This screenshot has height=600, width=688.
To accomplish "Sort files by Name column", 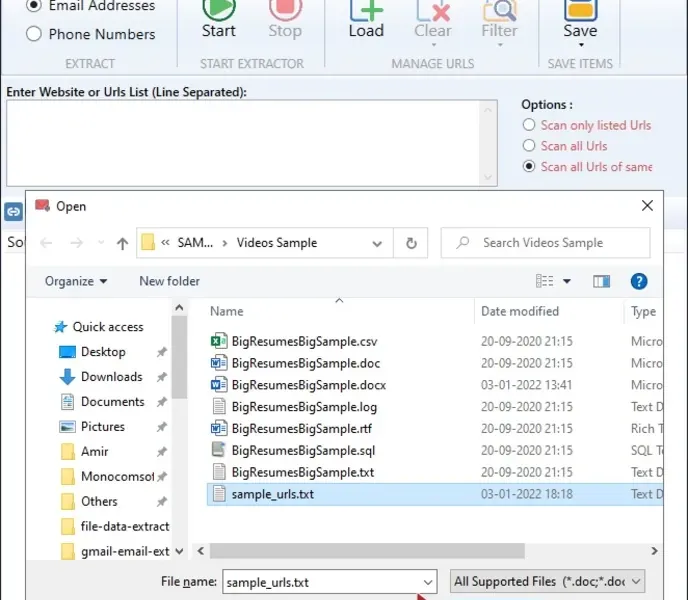I will point(226,311).
